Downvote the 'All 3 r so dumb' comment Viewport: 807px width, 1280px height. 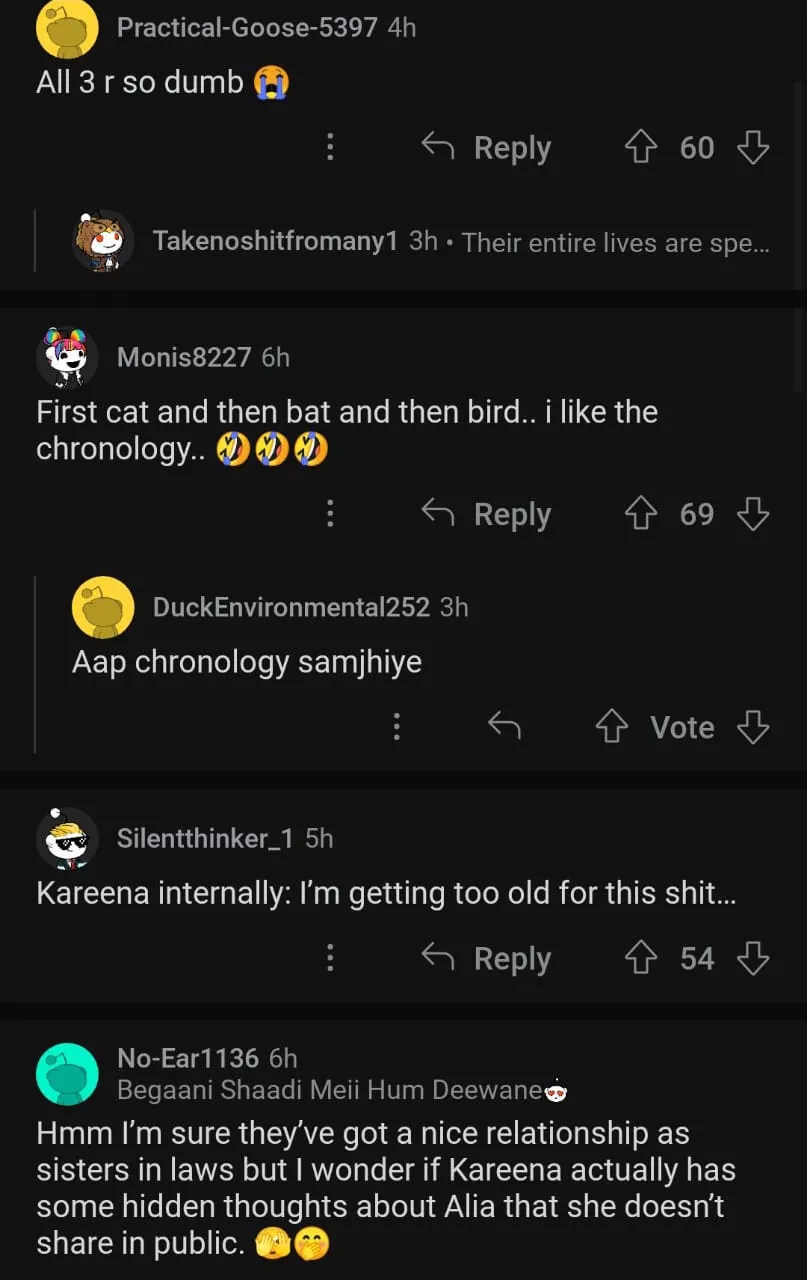[753, 148]
